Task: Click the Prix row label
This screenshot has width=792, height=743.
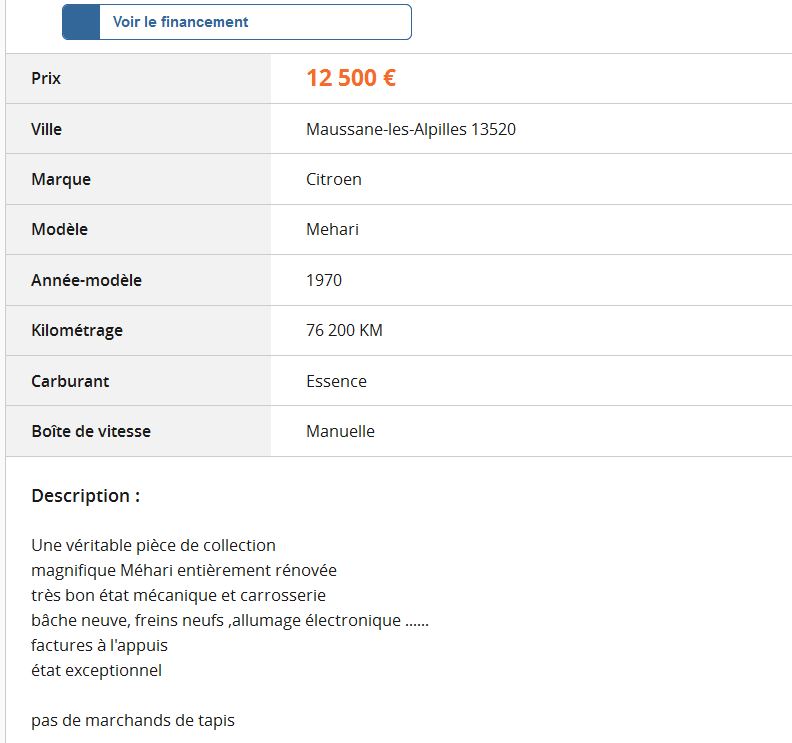Action: click(x=46, y=78)
